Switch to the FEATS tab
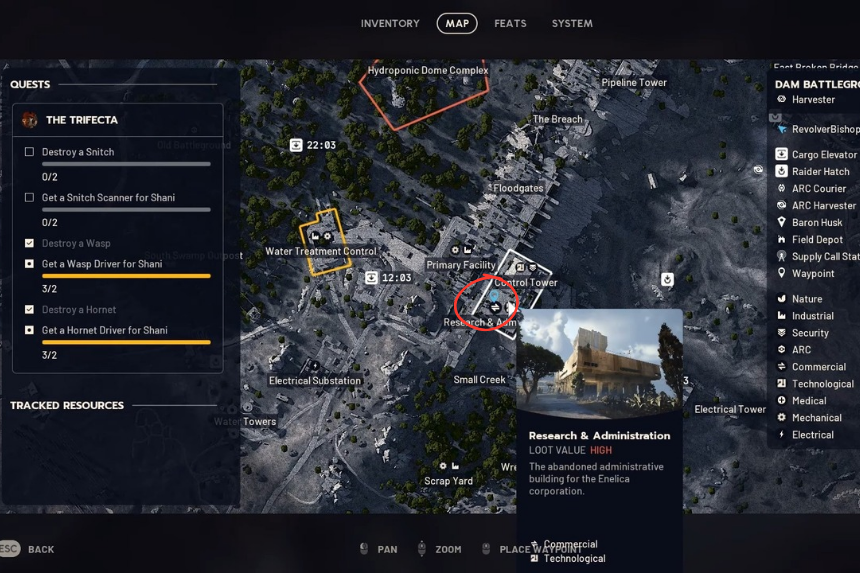The height and width of the screenshot is (573, 860). point(510,24)
